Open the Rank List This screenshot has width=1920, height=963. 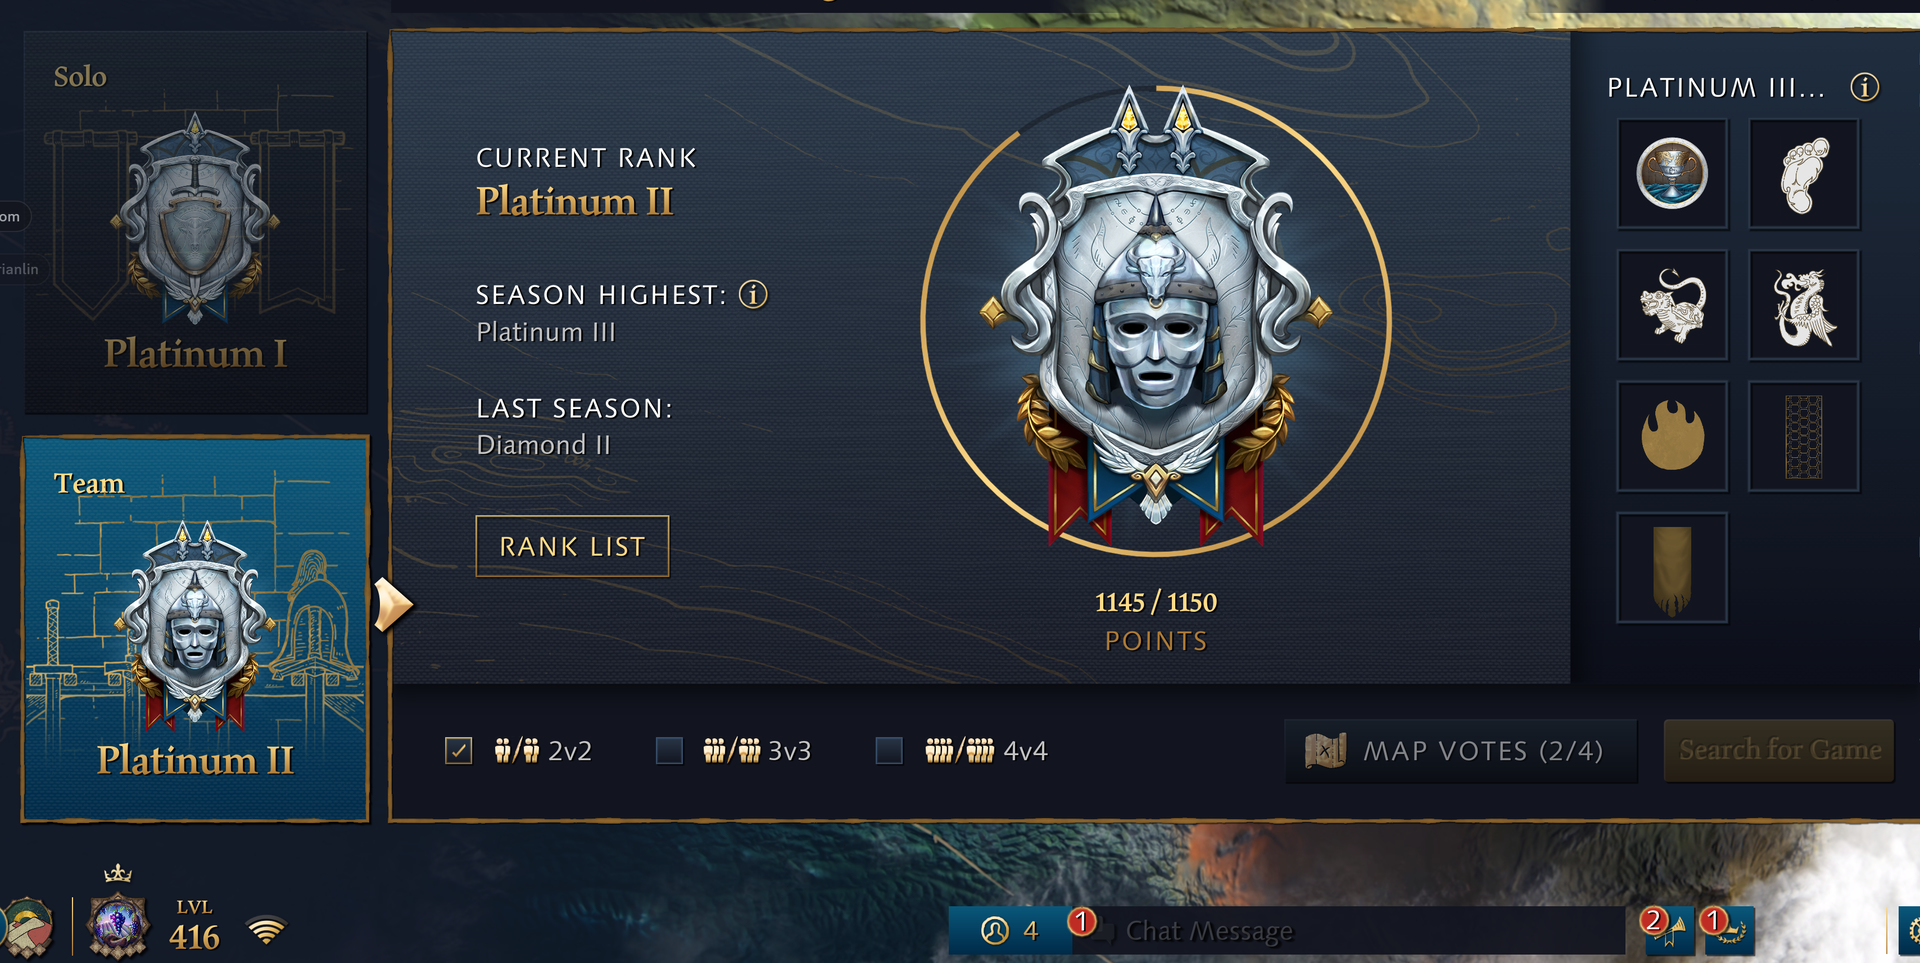(572, 546)
